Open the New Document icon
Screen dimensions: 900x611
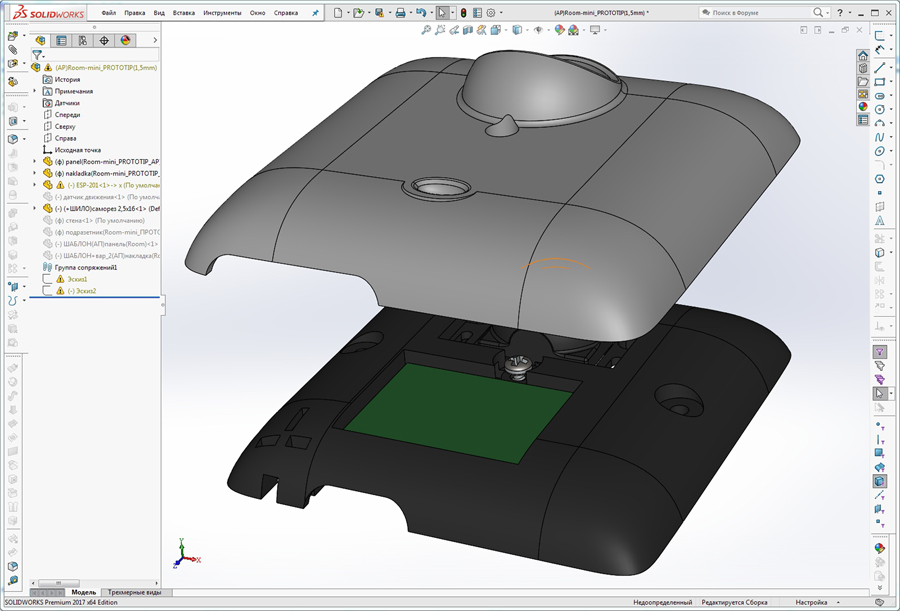click(x=337, y=11)
